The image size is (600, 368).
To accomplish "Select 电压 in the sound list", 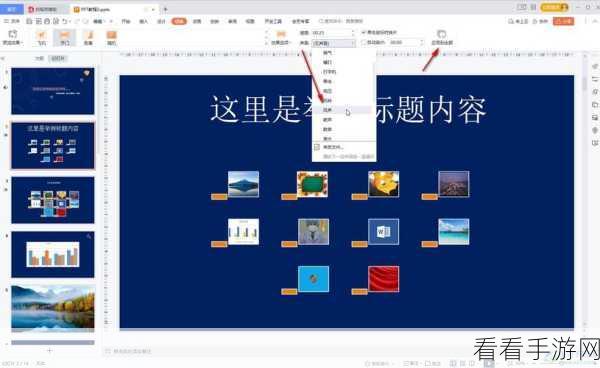I will (328, 91).
